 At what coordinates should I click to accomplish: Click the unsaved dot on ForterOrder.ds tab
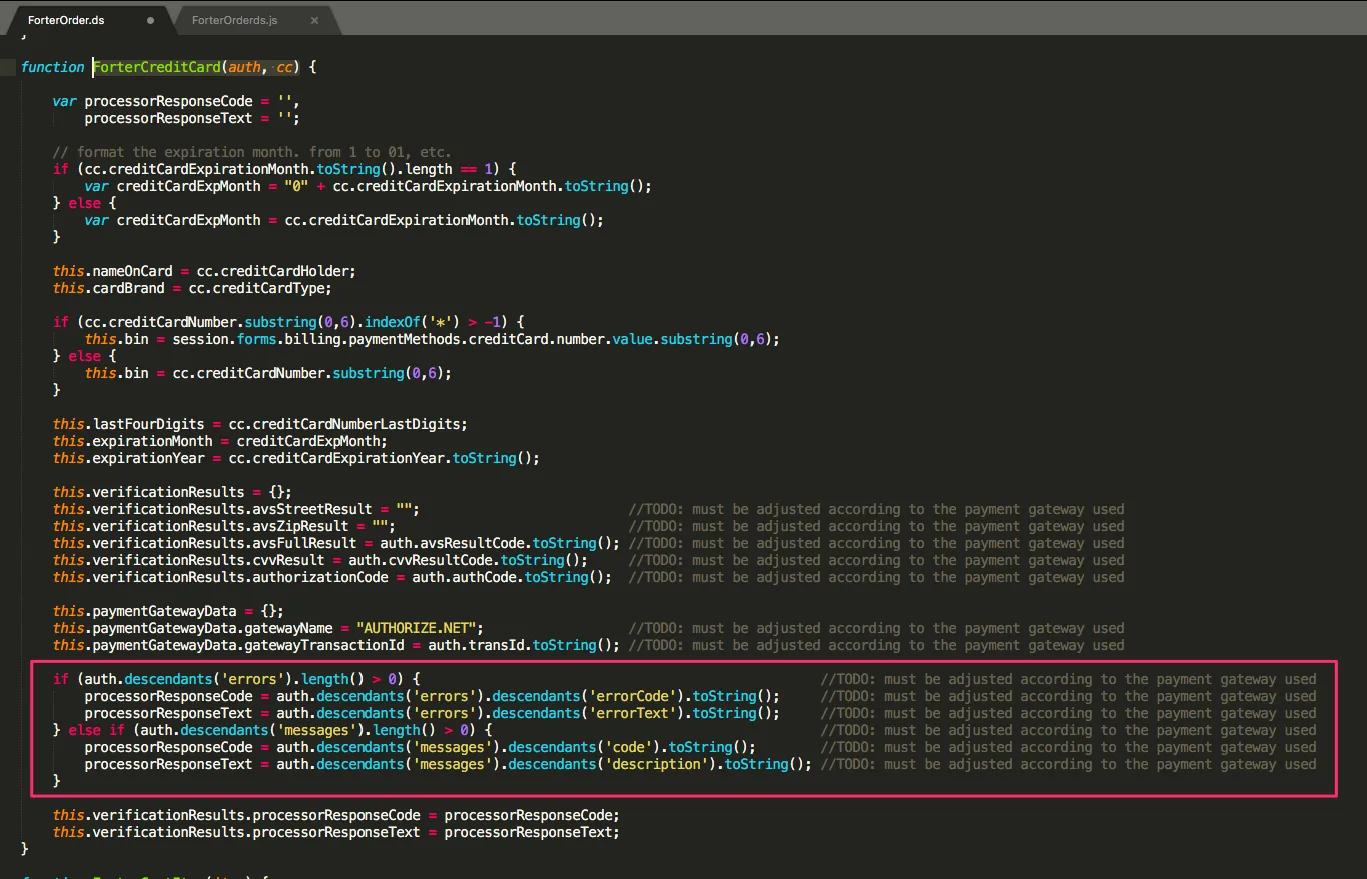click(x=151, y=20)
